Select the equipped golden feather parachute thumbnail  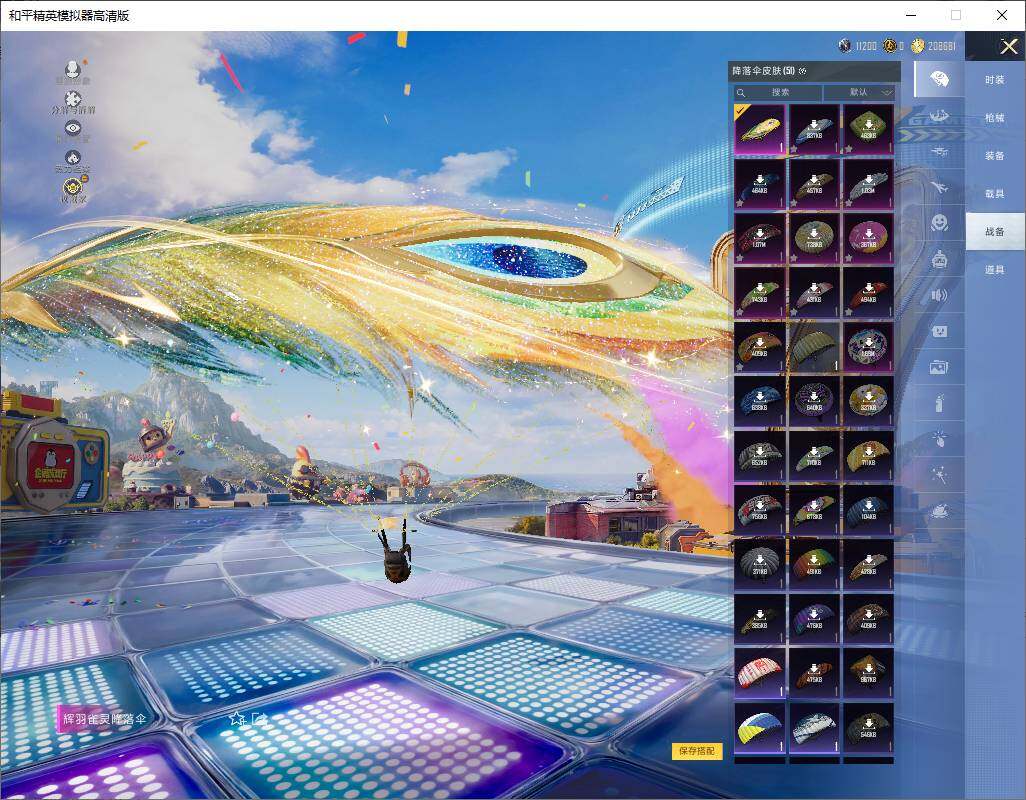pos(760,130)
